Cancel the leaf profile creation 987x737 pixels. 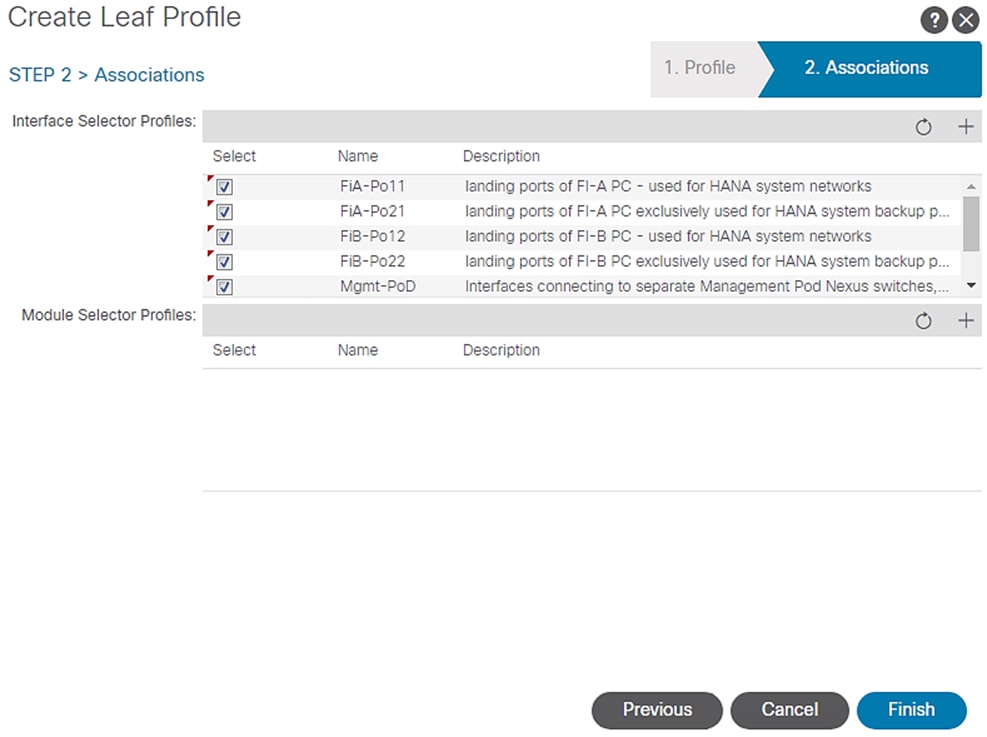coord(789,710)
